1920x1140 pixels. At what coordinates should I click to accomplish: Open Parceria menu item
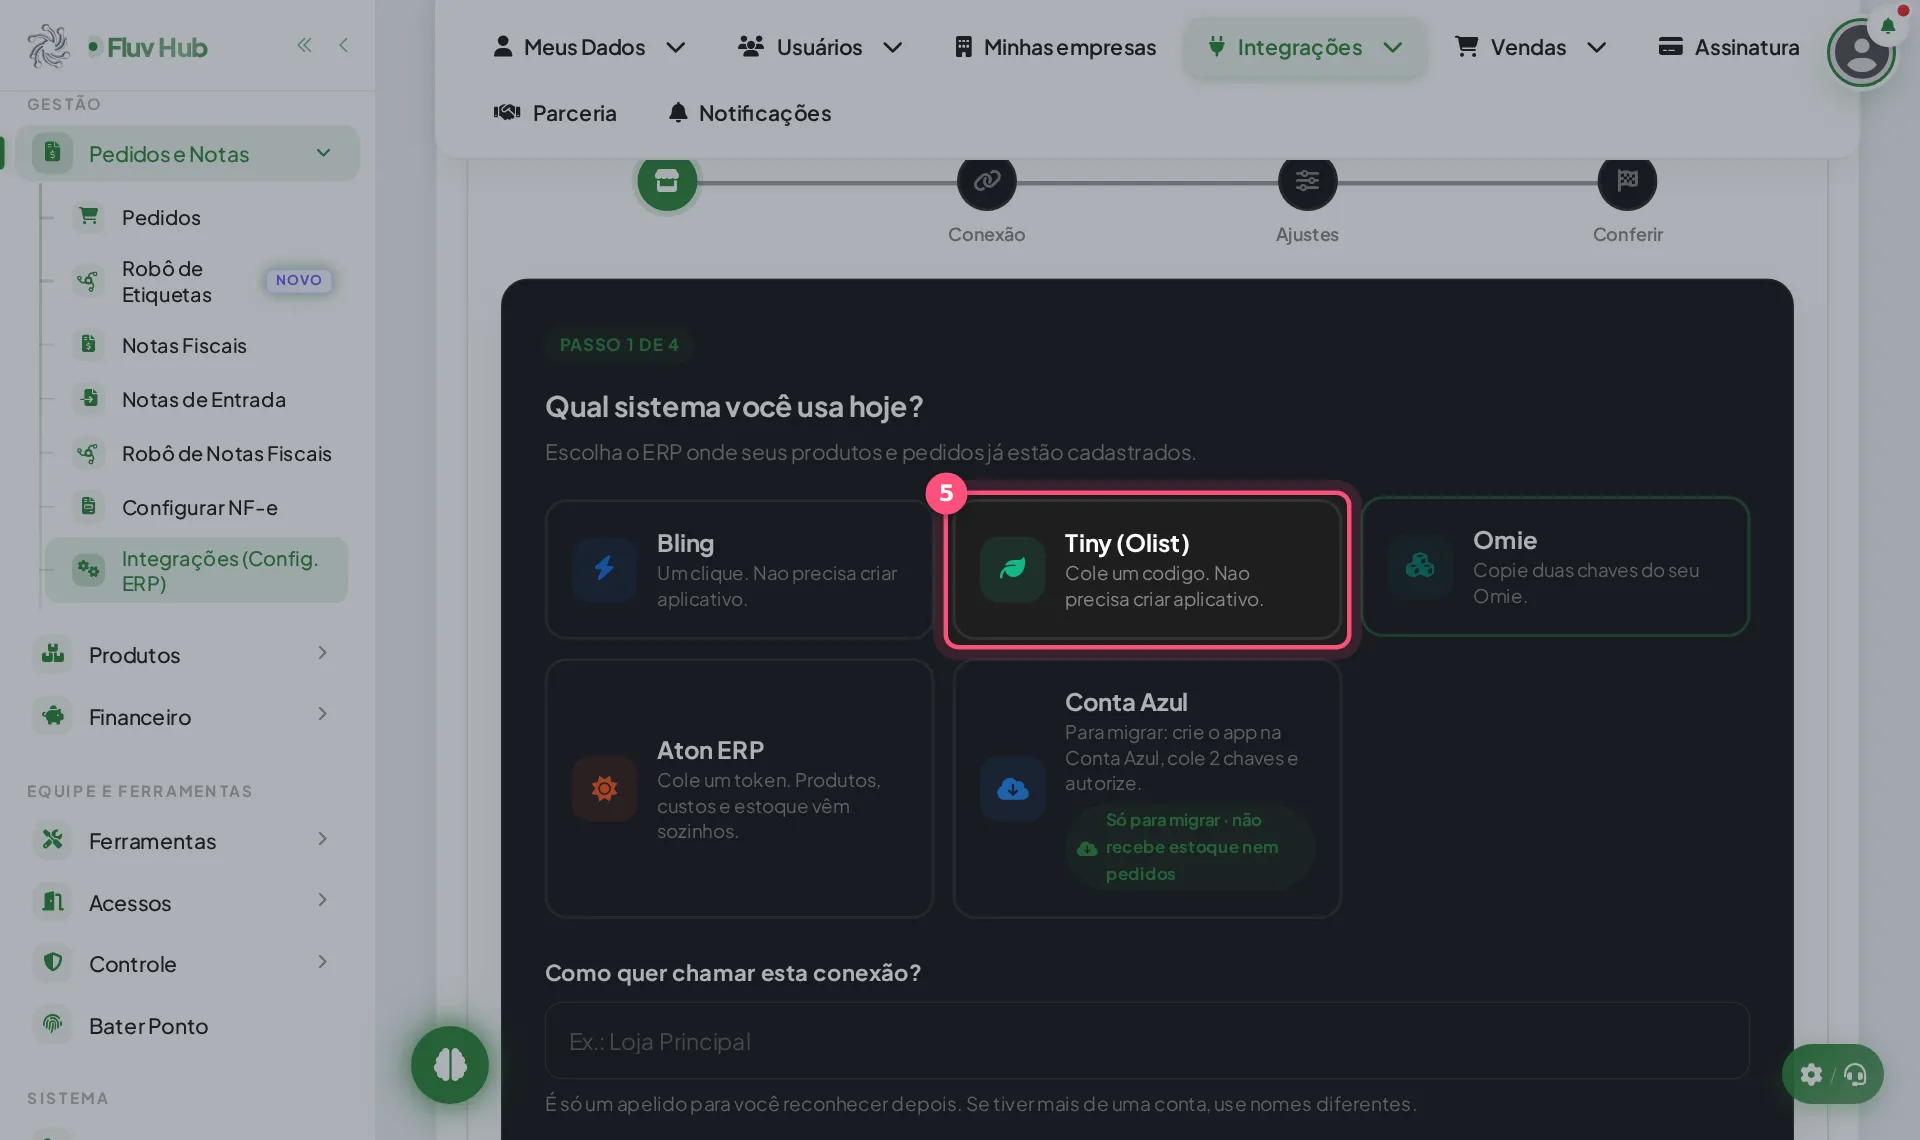point(555,113)
